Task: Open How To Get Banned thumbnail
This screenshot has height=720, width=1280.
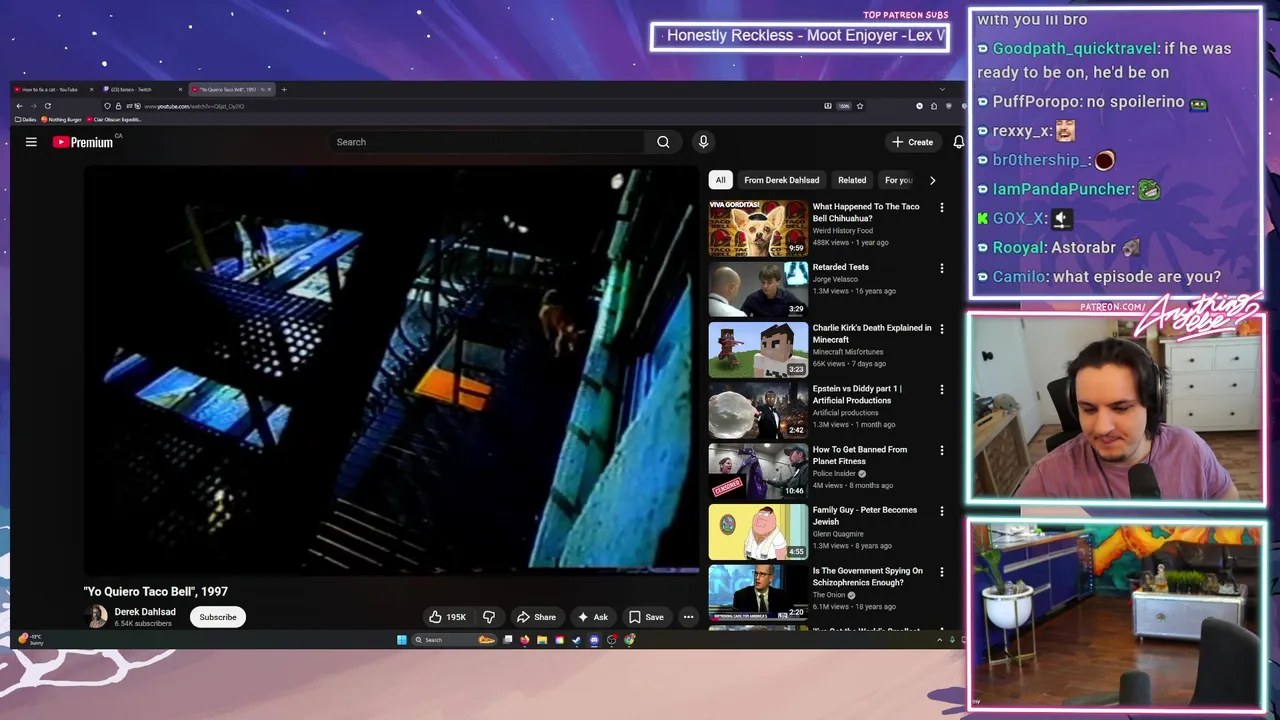Action: click(x=758, y=471)
